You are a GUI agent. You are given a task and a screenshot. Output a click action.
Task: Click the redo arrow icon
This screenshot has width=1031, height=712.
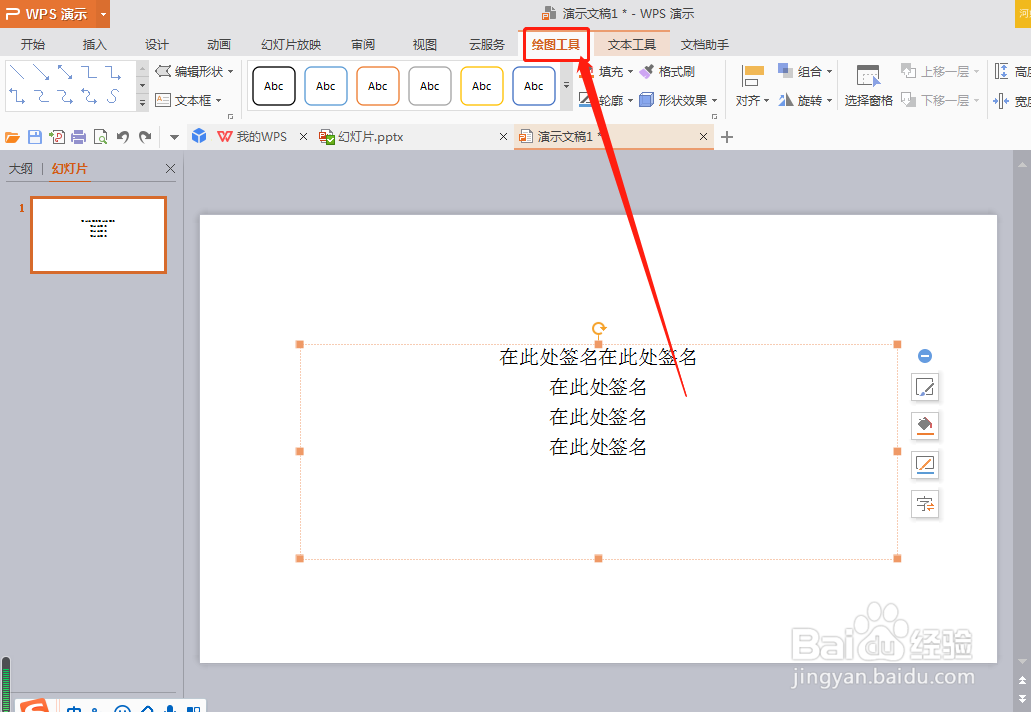pyautogui.click(x=145, y=137)
